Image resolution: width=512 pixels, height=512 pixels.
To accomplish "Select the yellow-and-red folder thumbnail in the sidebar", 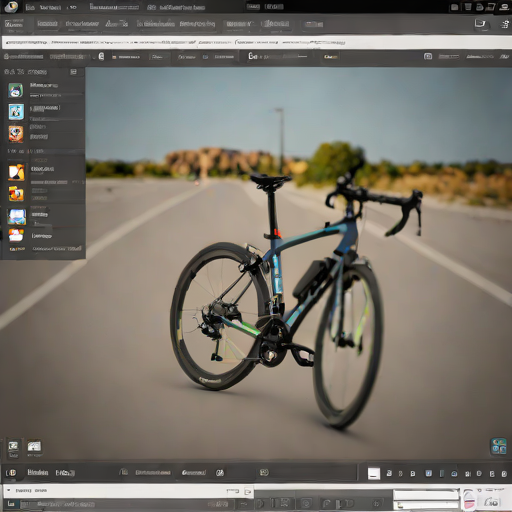I will pyautogui.click(x=16, y=194).
